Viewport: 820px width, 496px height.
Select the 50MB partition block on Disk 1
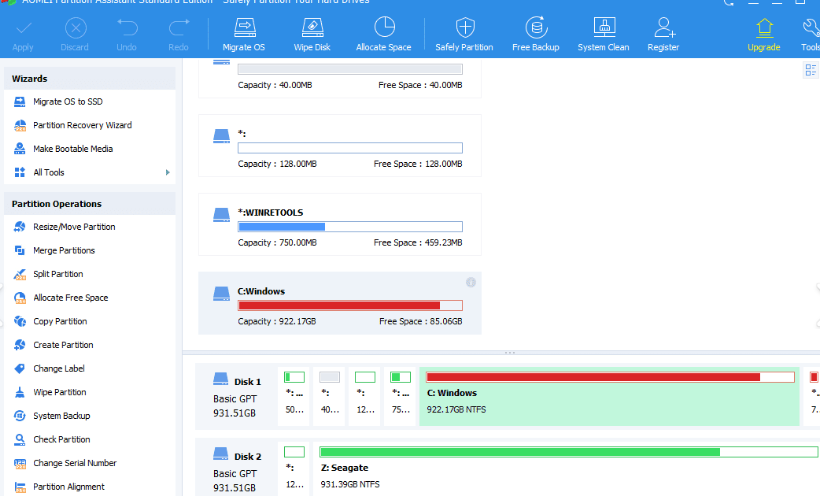pos(294,396)
